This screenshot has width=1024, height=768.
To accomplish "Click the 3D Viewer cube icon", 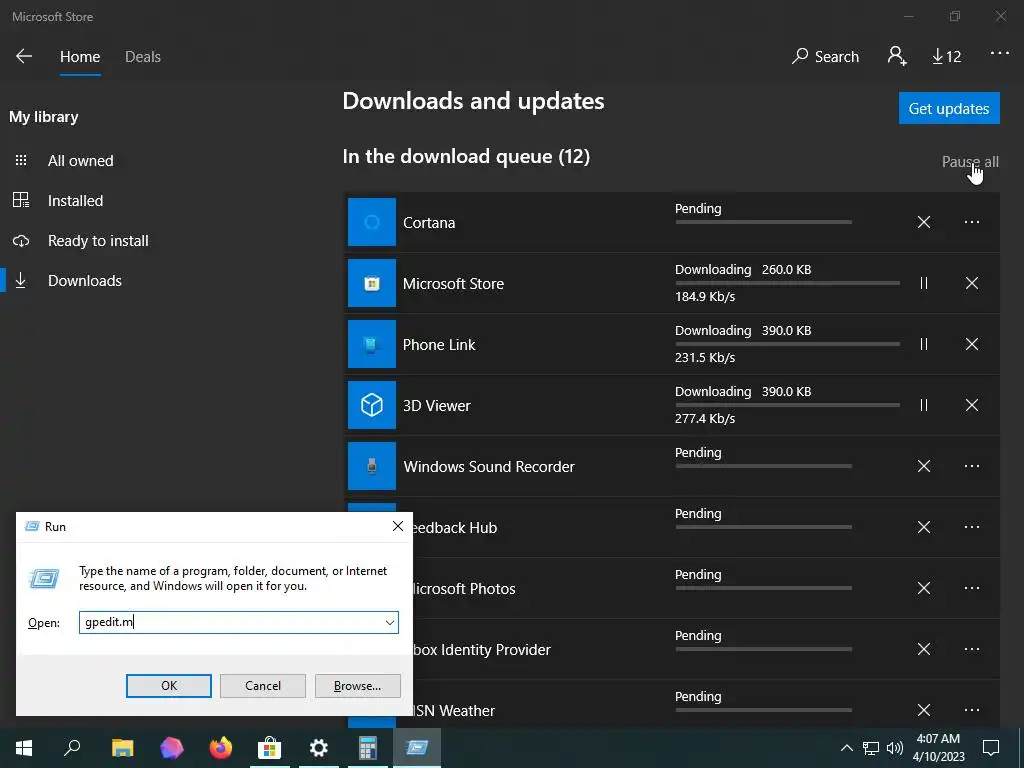I will [372, 405].
